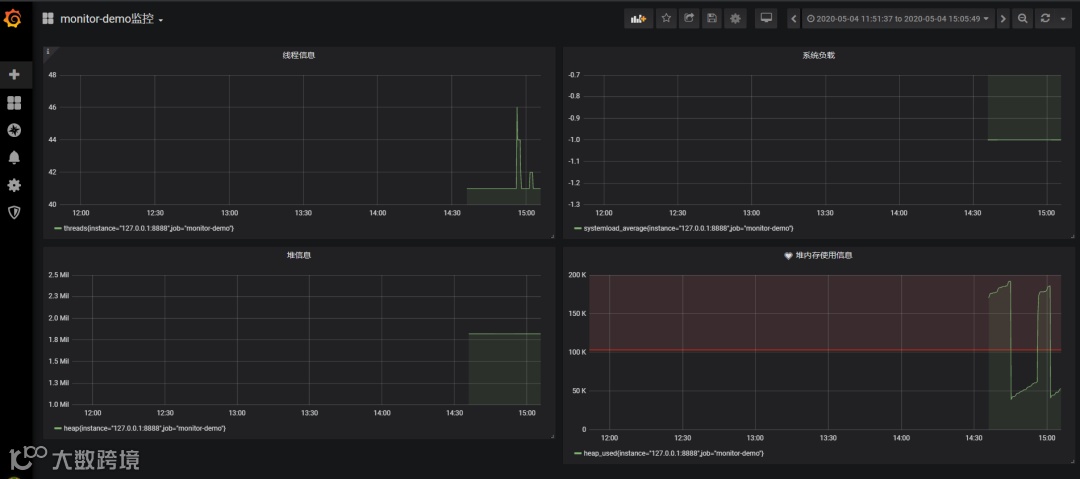The height and width of the screenshot is (479, 1080).
Task: Click the 1.0 Mil y-axis label
Action: pos(59,404)
